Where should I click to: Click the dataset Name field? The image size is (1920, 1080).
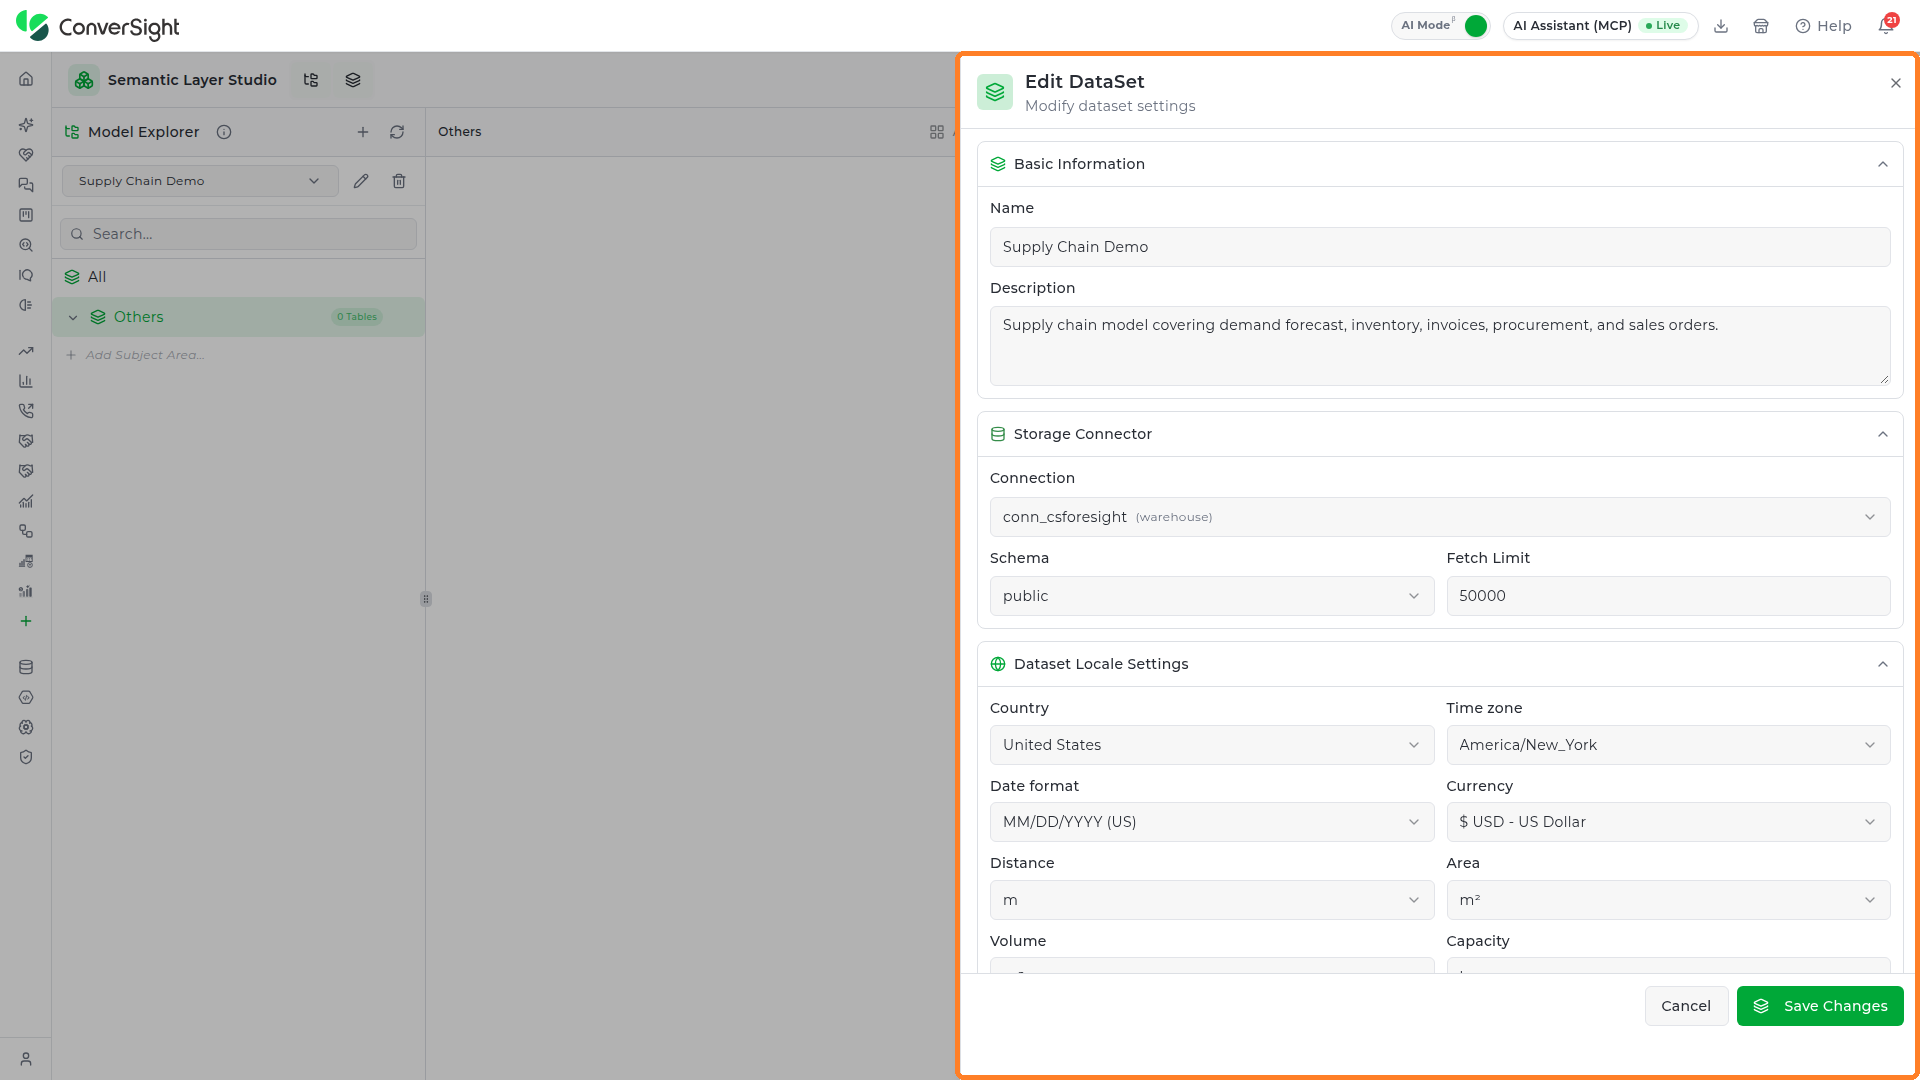1440,247
